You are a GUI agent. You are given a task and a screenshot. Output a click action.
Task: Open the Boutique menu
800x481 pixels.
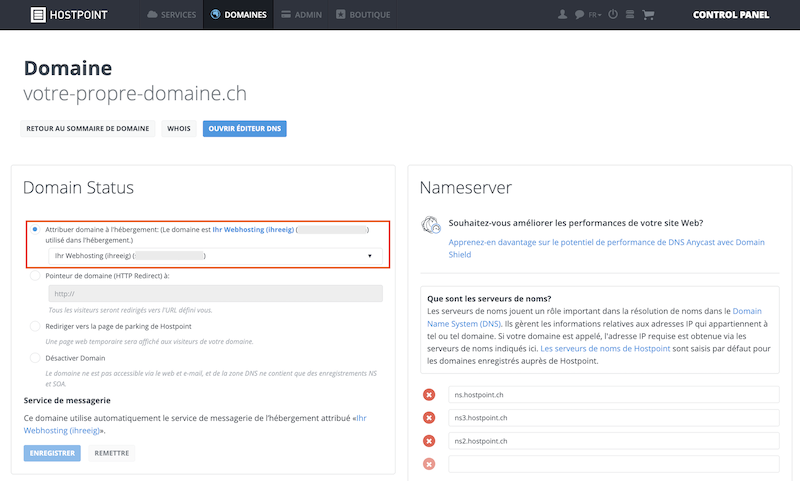pyautogui.click(x=363, y=15)
